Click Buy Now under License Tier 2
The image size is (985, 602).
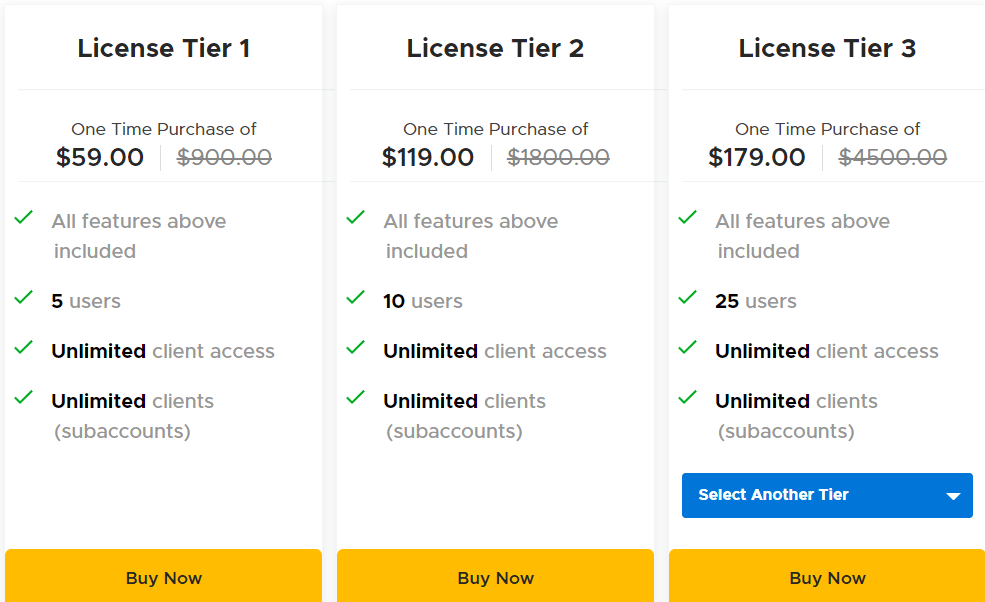point(495,578)
